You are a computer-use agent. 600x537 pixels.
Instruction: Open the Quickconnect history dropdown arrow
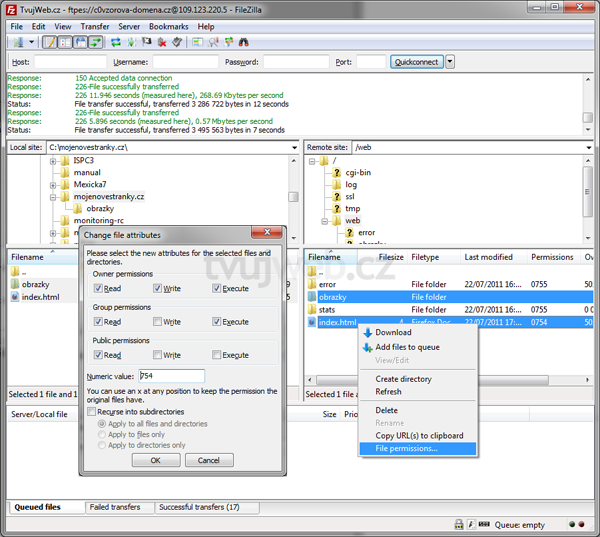click(x=450, y=62)
